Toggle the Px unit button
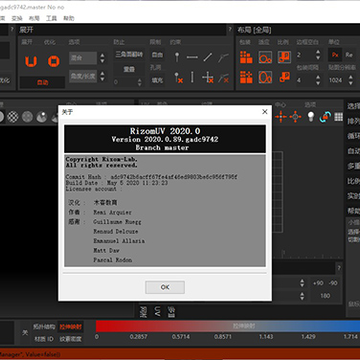Screen dimensions: 360x360 point(335,55)
